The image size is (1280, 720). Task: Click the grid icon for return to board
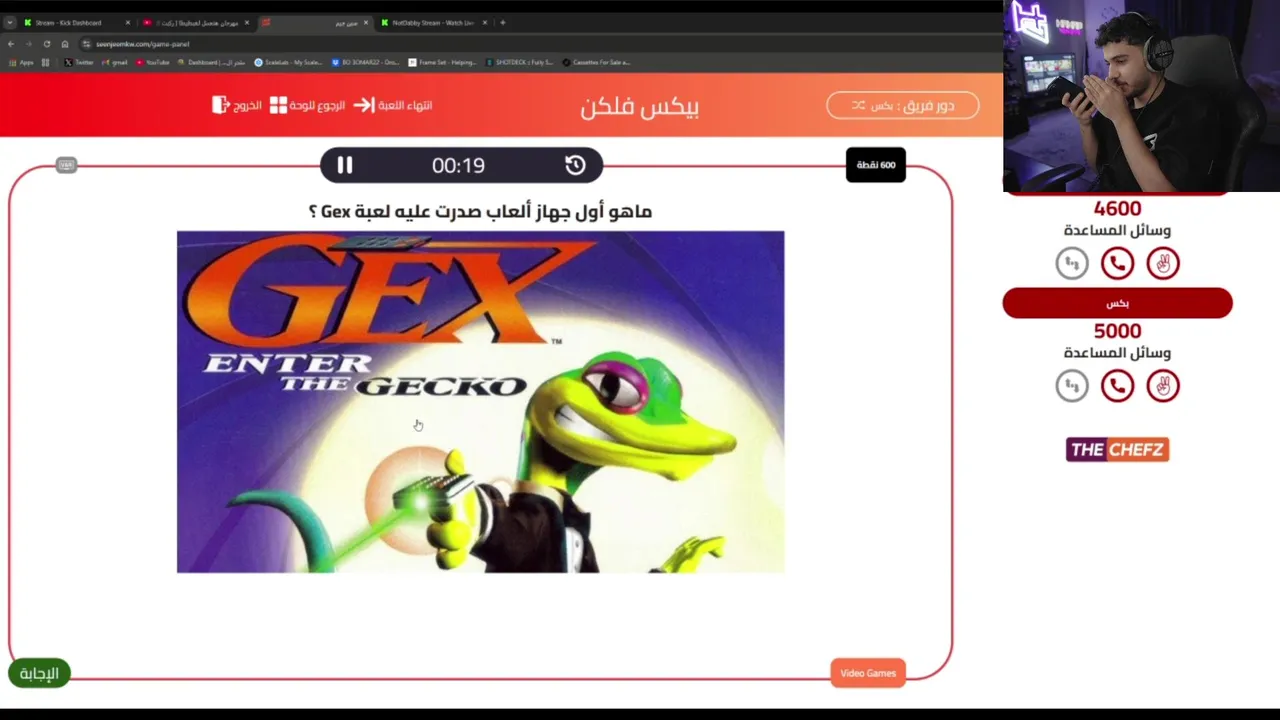coord(278,105)
